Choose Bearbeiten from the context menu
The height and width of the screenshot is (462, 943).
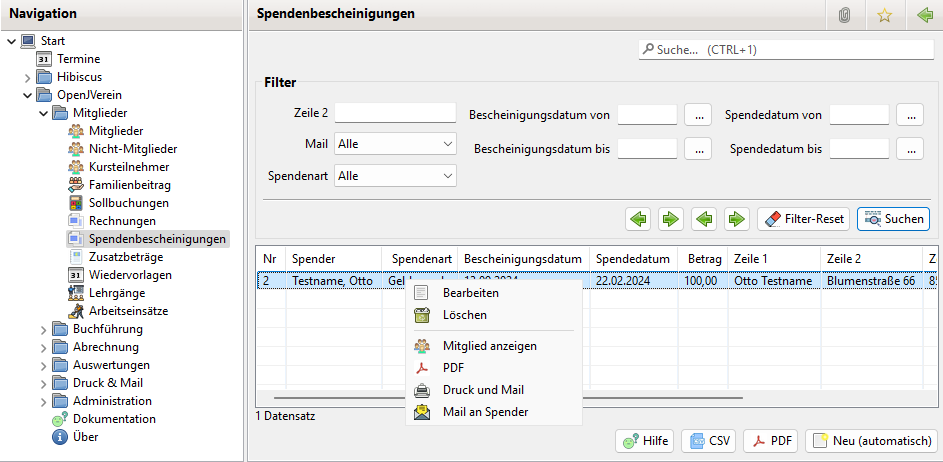[470, 293]
